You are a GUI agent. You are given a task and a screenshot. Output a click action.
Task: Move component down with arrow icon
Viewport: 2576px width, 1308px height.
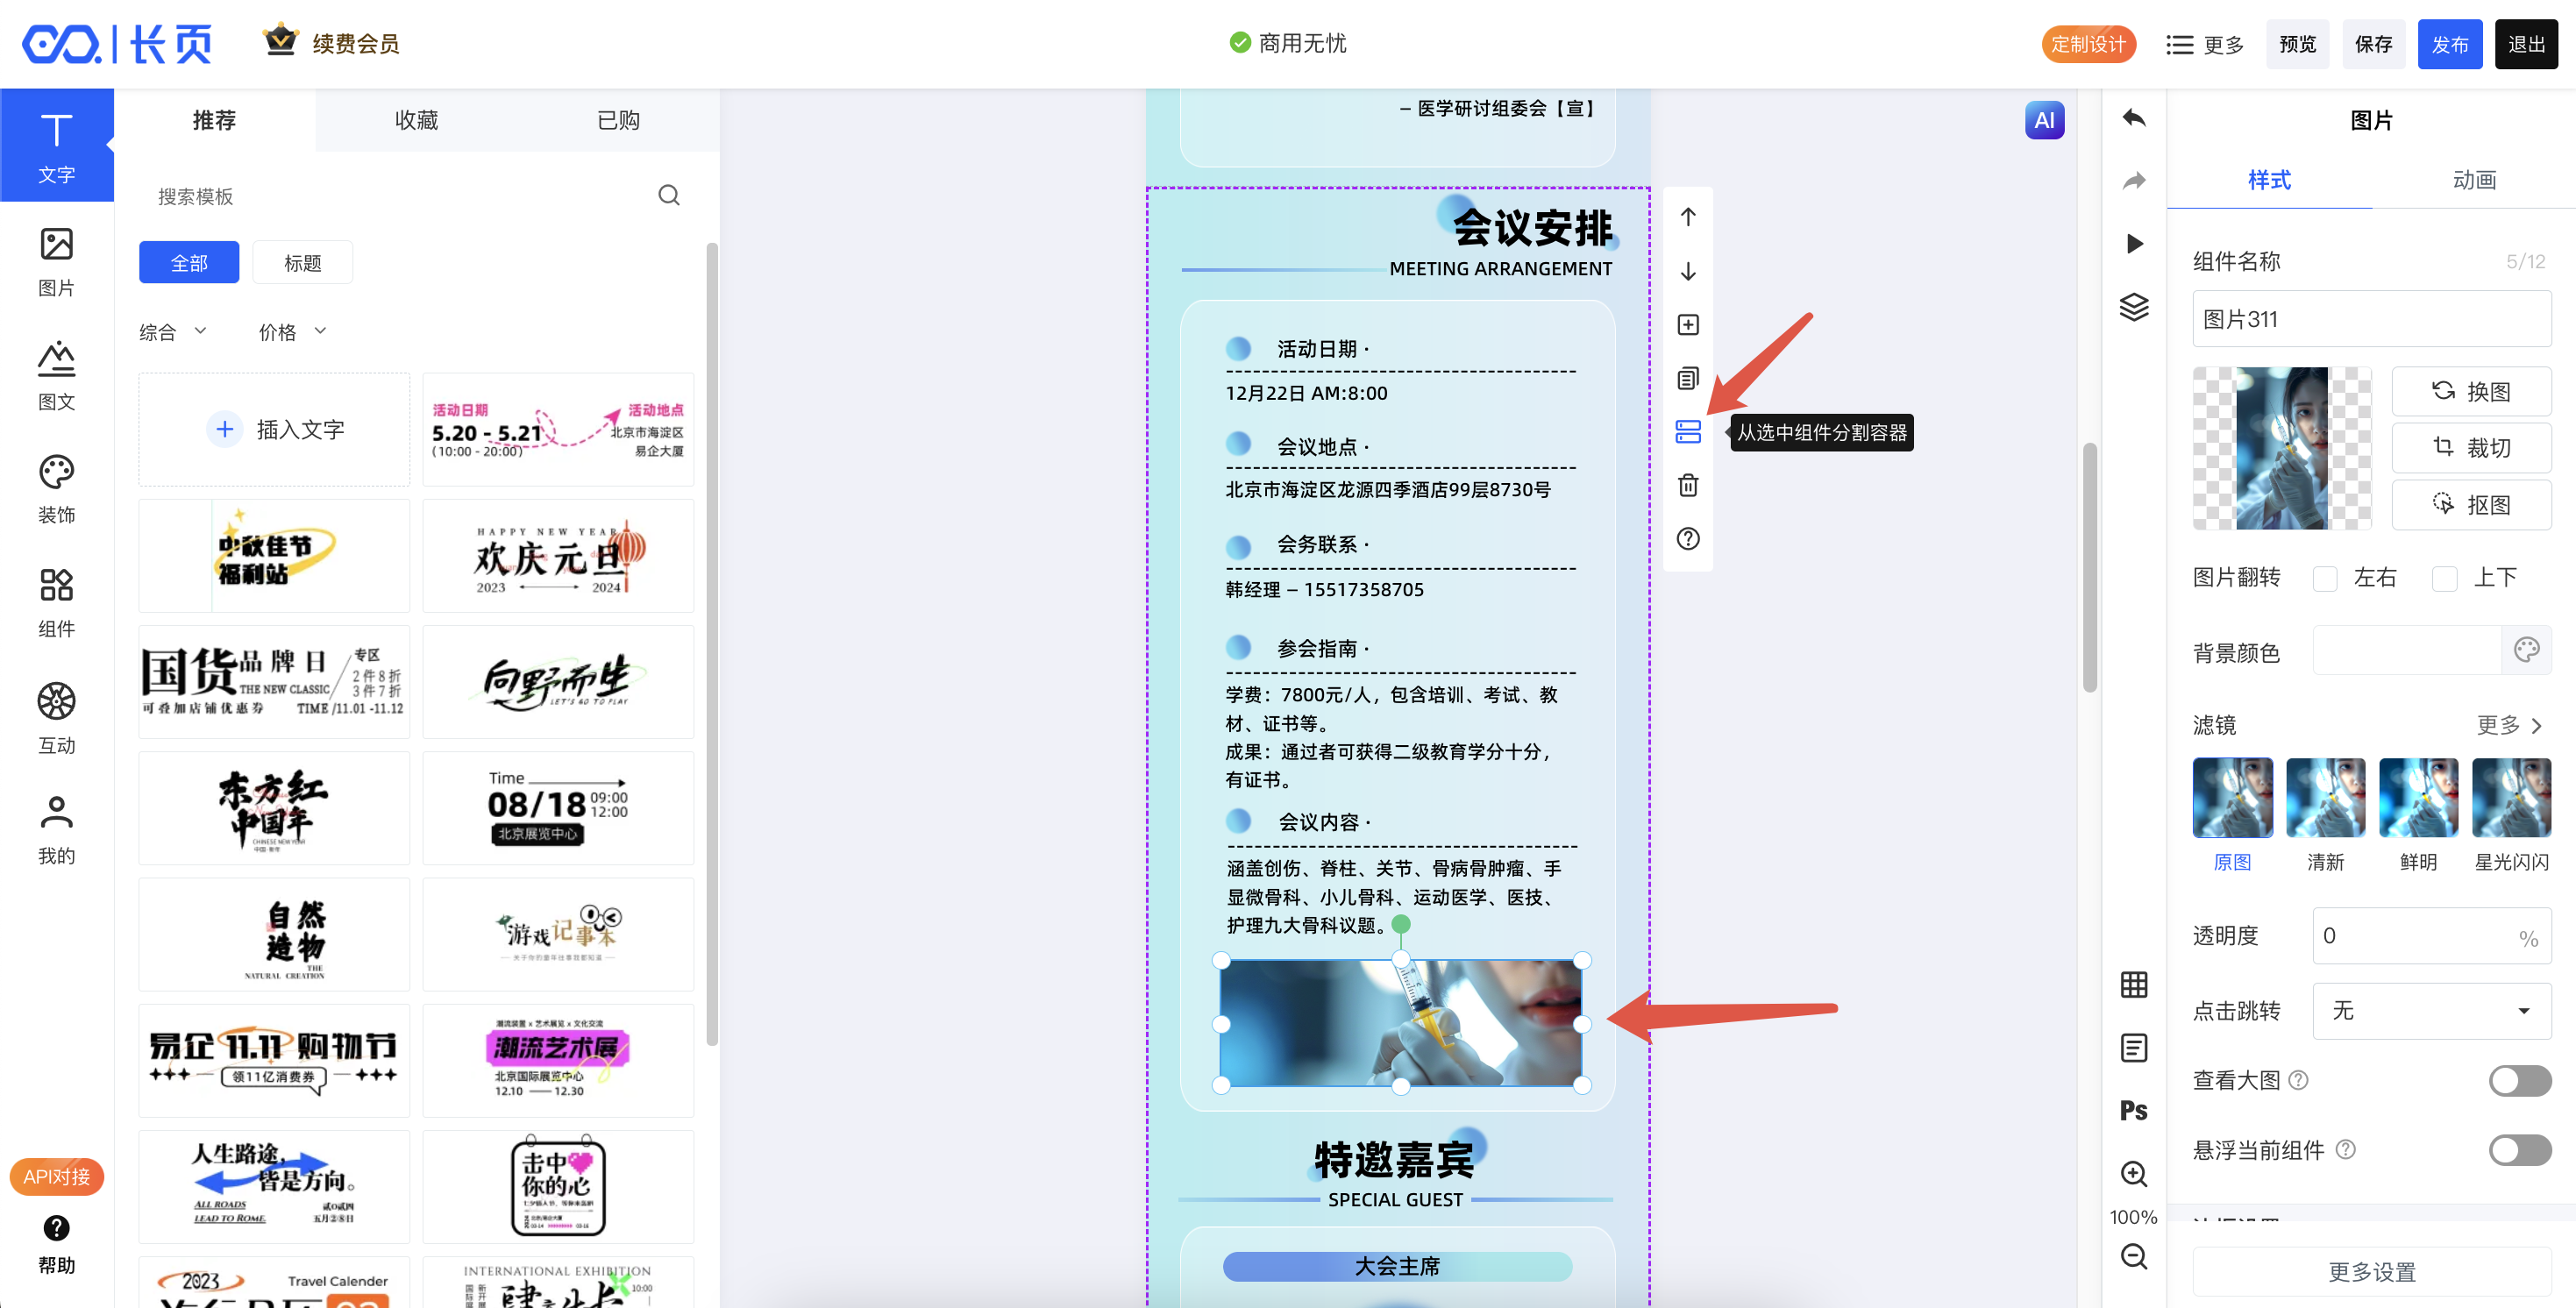(1688, 271)
